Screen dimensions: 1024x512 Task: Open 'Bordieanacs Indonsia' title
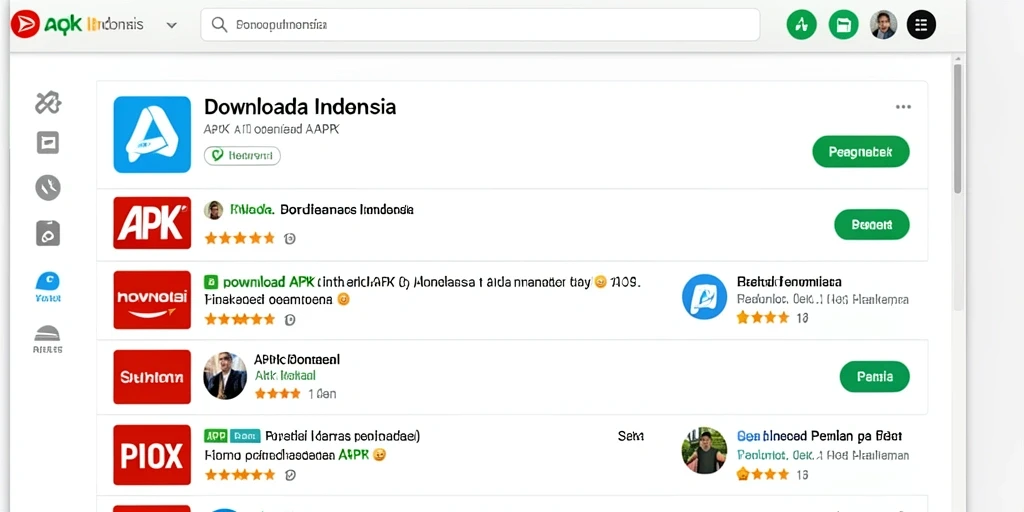347,210
